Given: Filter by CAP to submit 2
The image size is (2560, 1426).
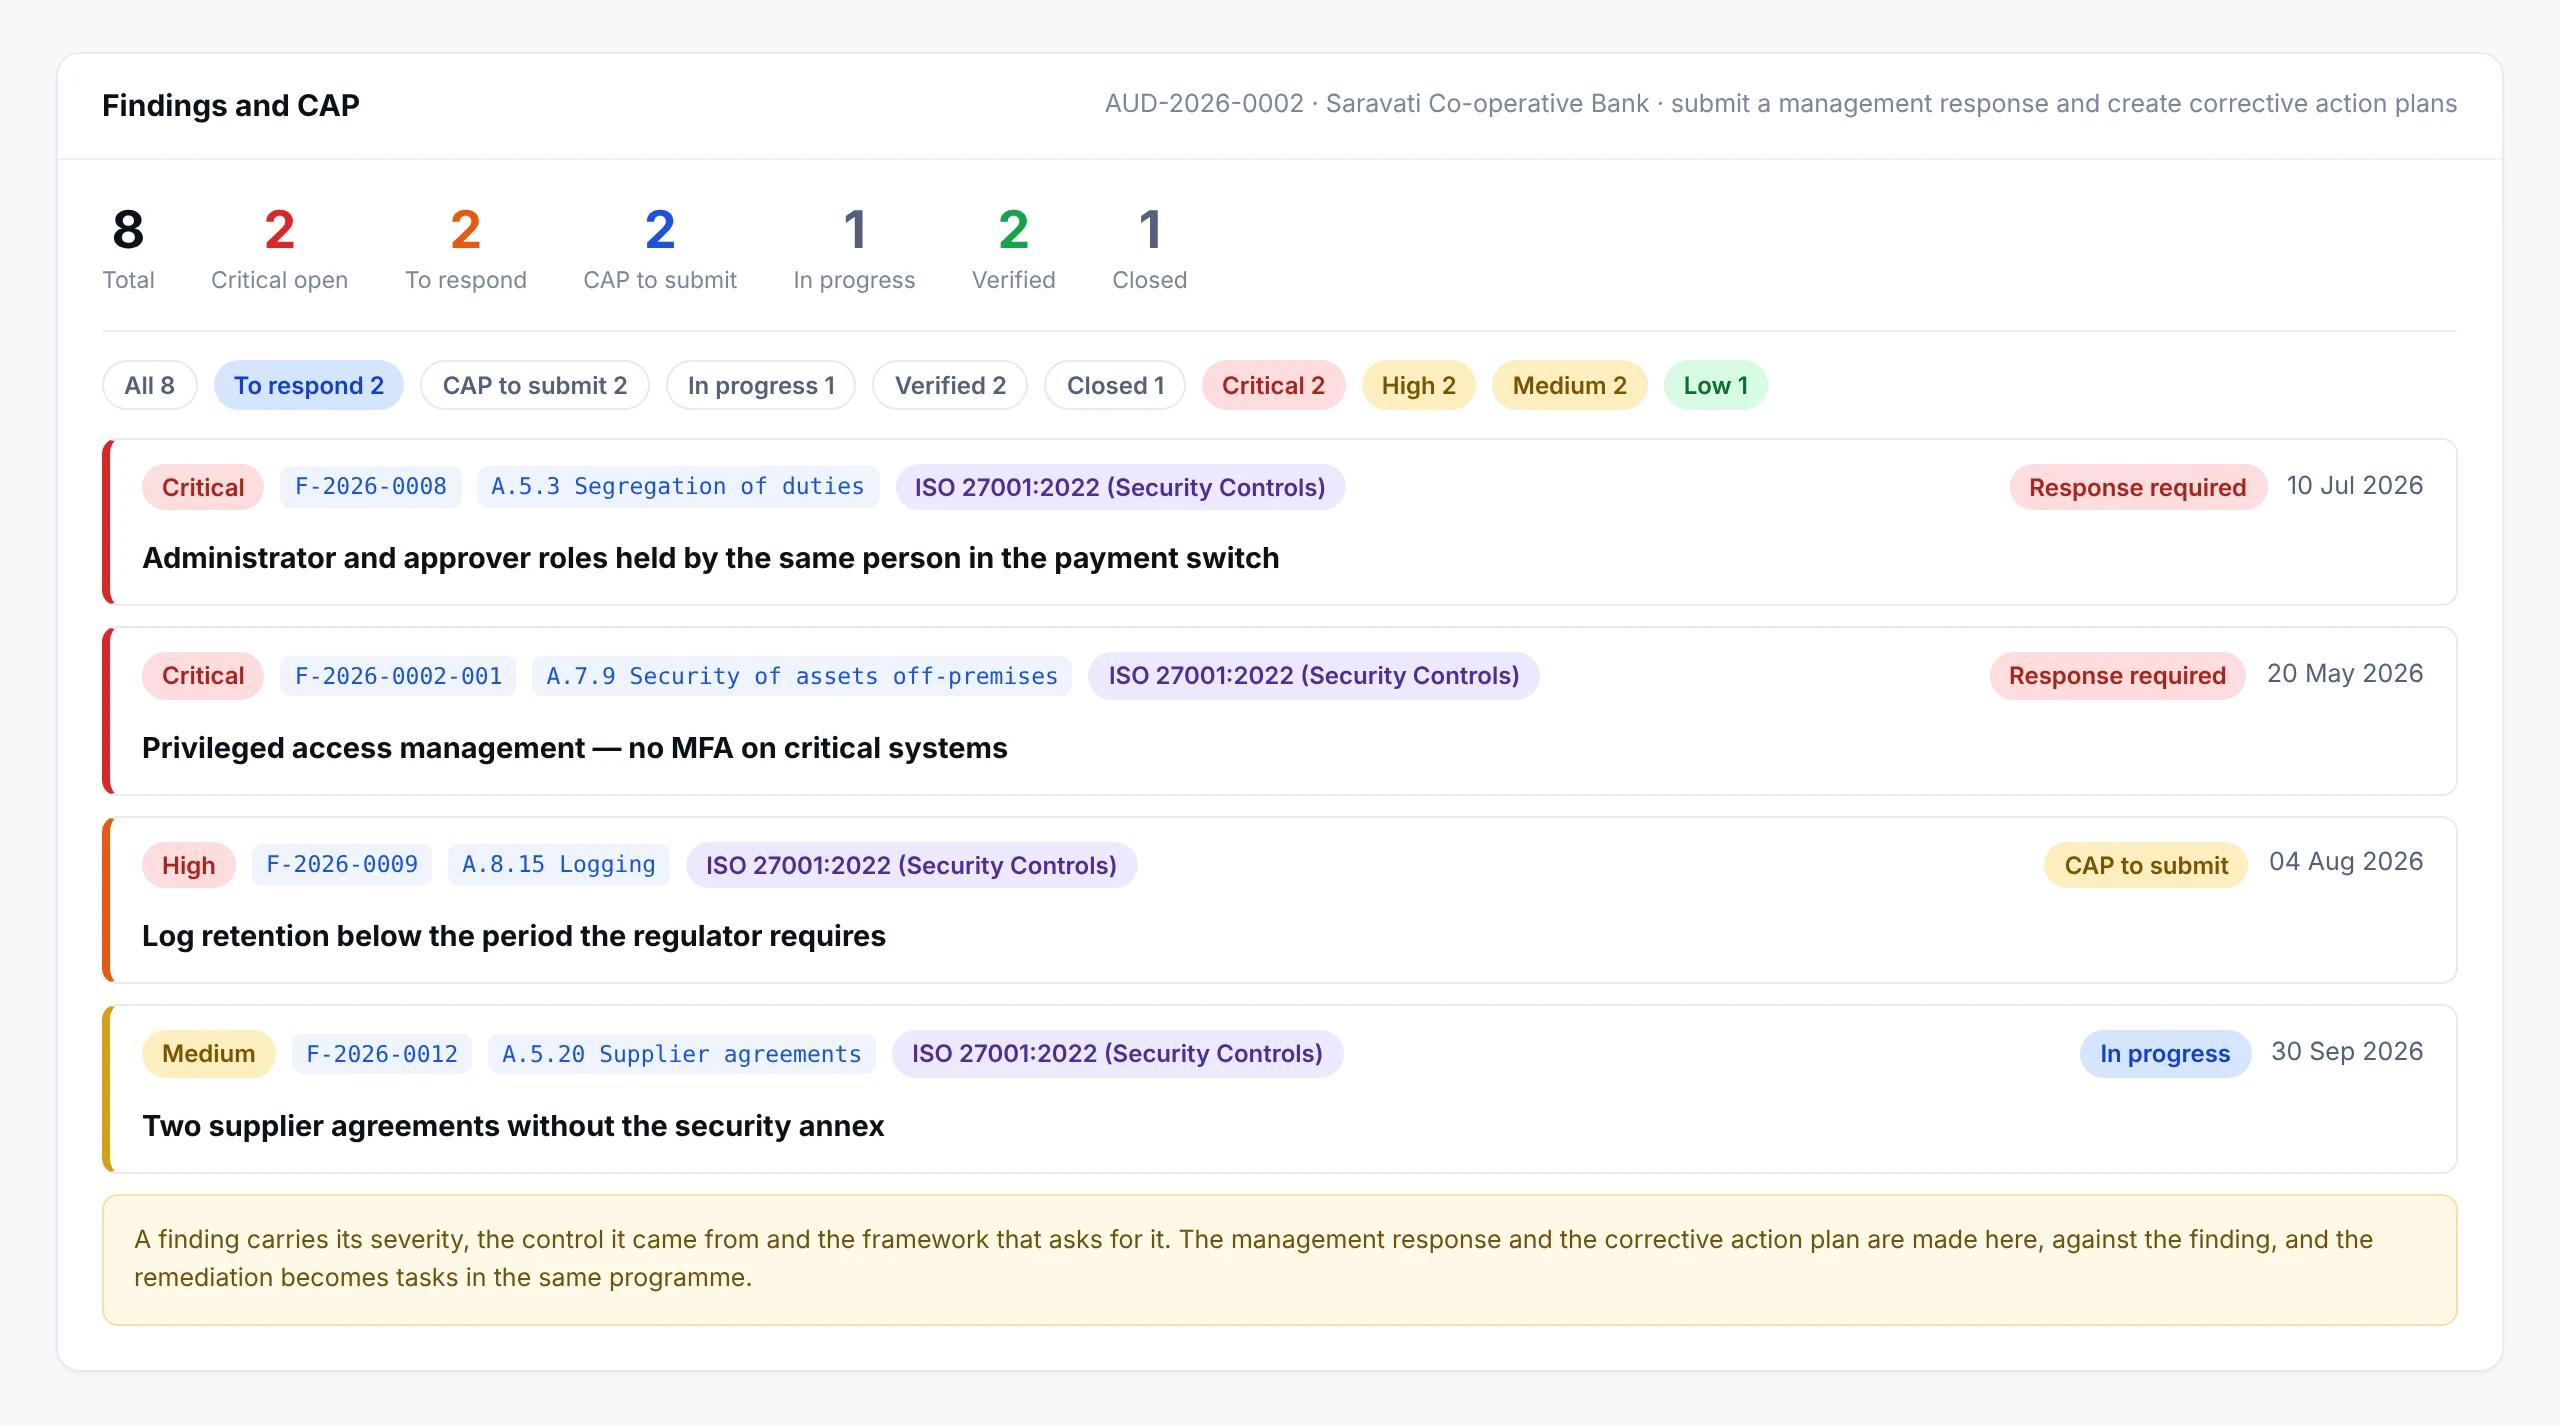Looking at the screenshot, I should (534, 385).
